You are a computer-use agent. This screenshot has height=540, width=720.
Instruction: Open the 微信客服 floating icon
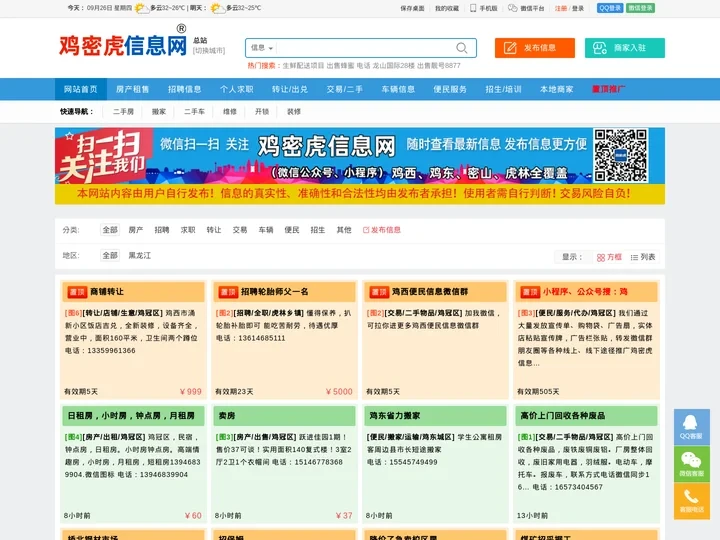[692, 464]
